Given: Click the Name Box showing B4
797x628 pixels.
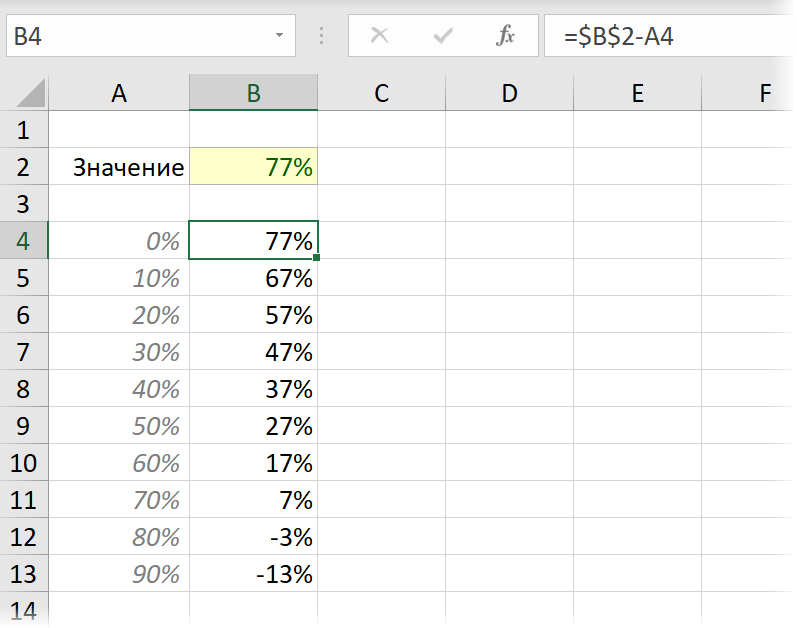Looking at the screenshot, I should (x=150, y=36).
